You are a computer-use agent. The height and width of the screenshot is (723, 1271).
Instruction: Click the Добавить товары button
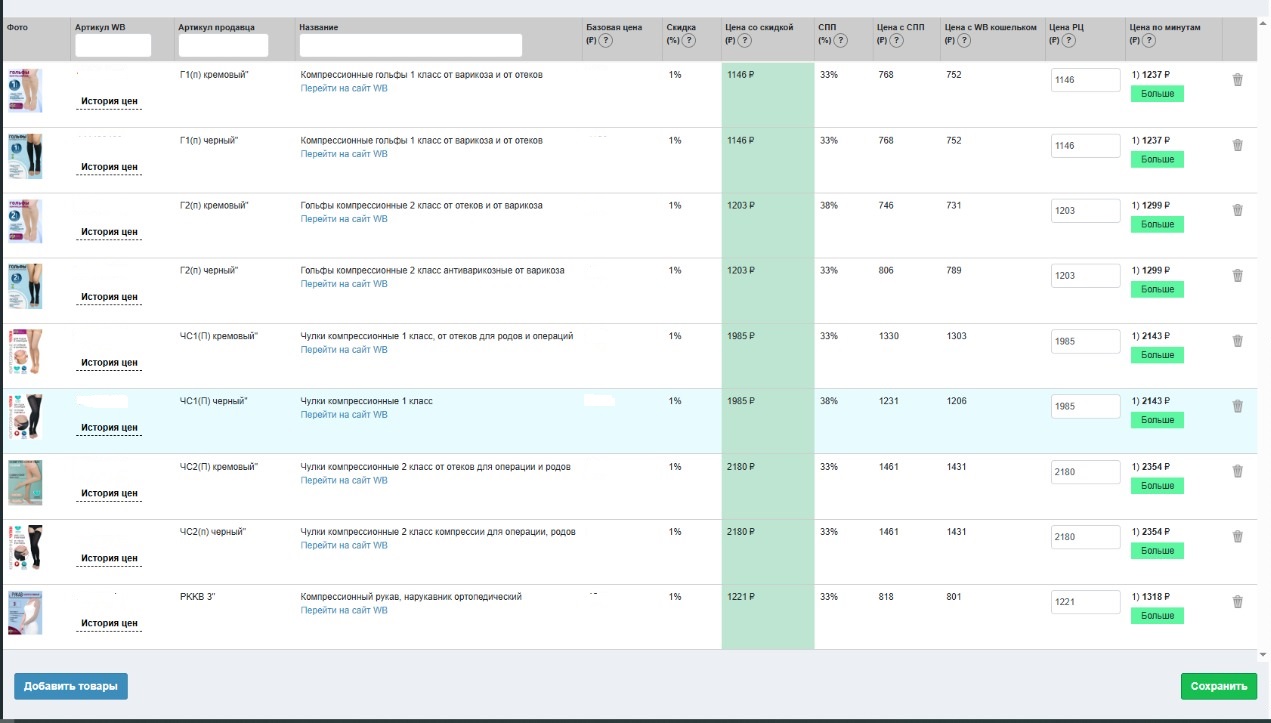tap(71, 686)
